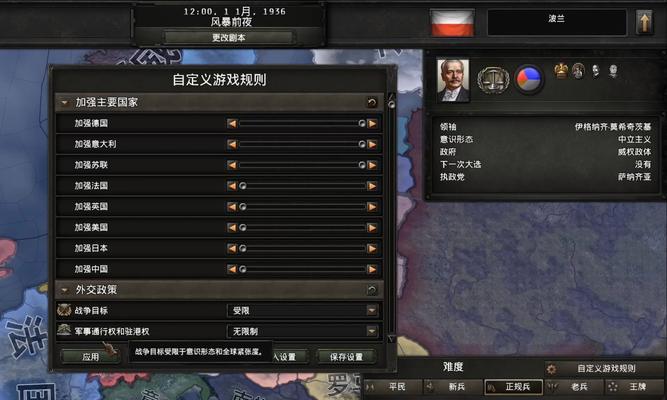Screen dimensions: 667x400
Task: Collapse the 加强主要国家 section
Action: coord(64,103)
